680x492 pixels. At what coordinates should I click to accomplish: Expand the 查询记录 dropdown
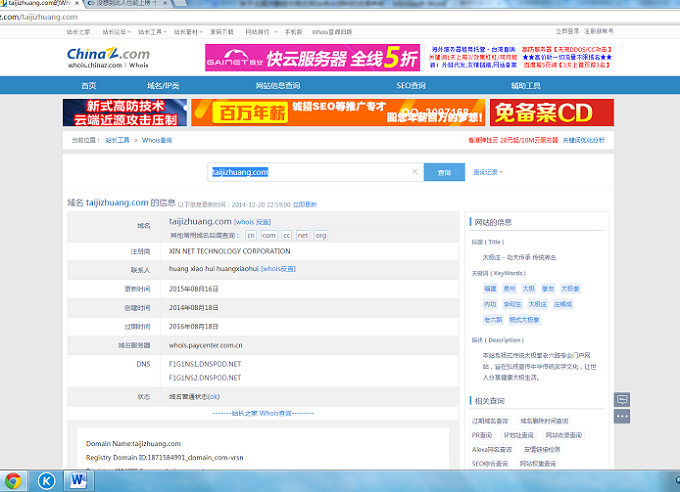(487, 172)
